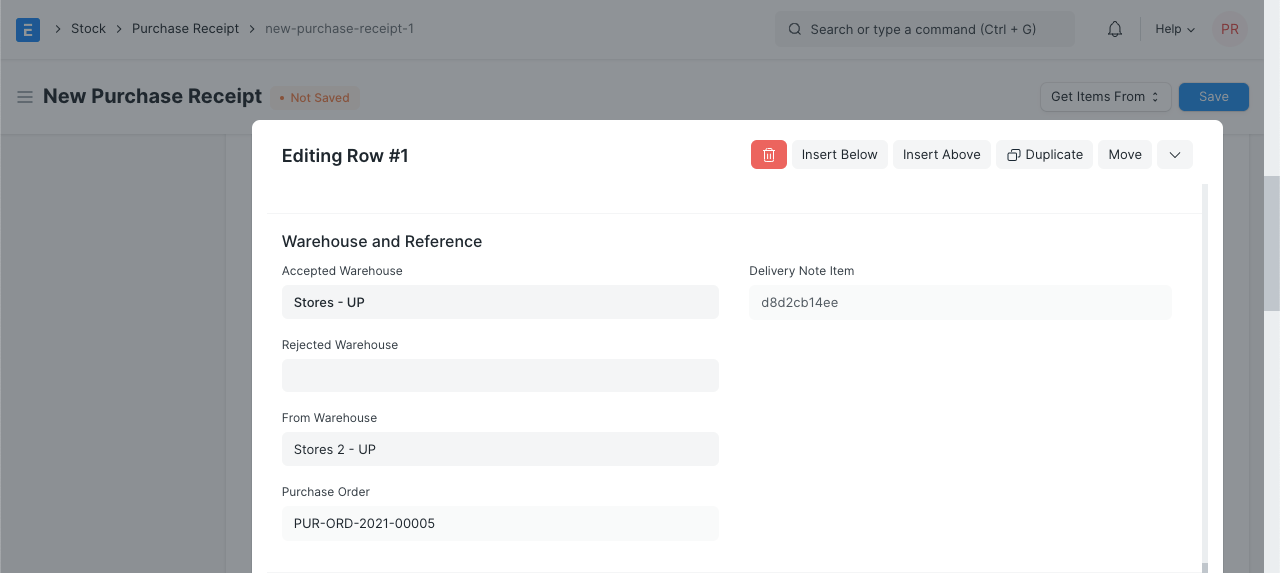Image resolution: width=1280 pixels, height=573 pixels.
Task: Click Insert Above button
Action: [941, 155]
